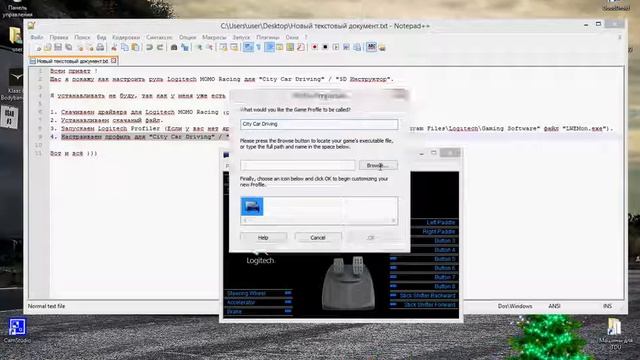The image size is (640, 360).
Task: Toggle the Show All Characters icon
Action: tap(259, 48)
